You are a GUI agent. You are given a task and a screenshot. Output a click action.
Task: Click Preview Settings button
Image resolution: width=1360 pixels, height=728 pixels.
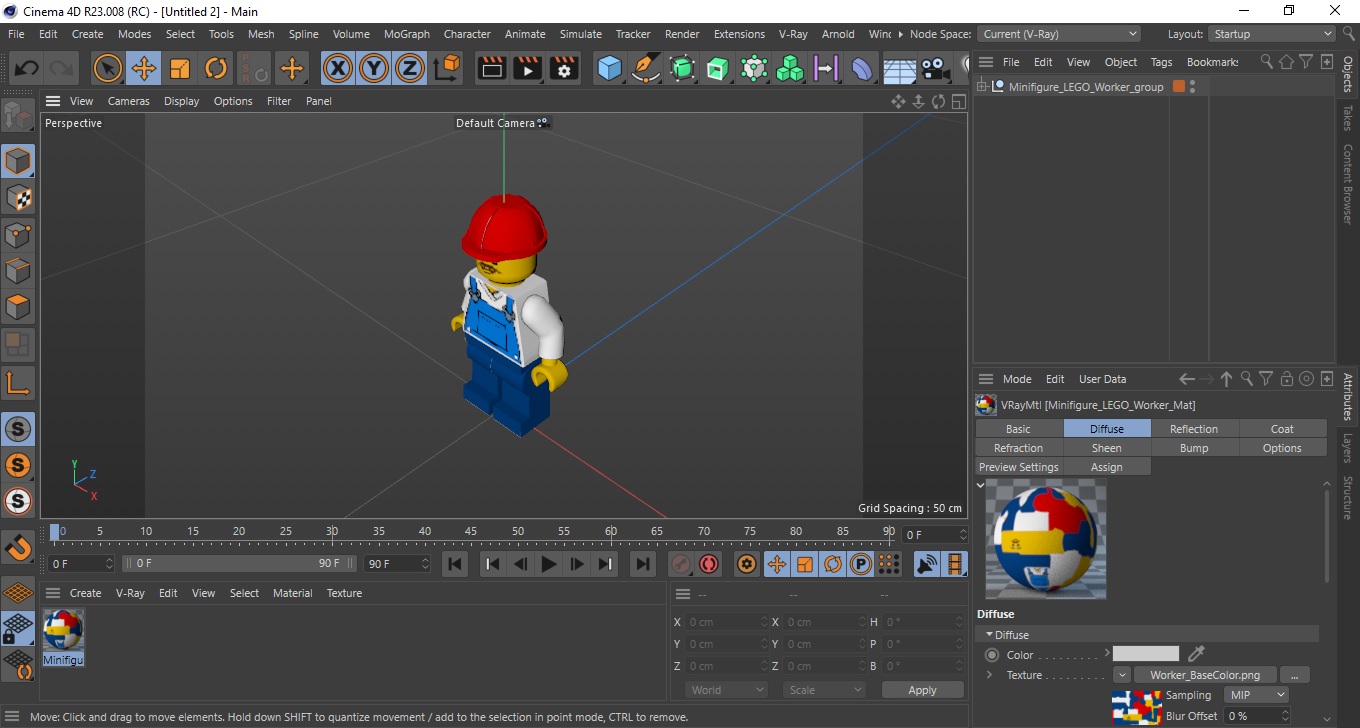click(x=1018, y=467)
